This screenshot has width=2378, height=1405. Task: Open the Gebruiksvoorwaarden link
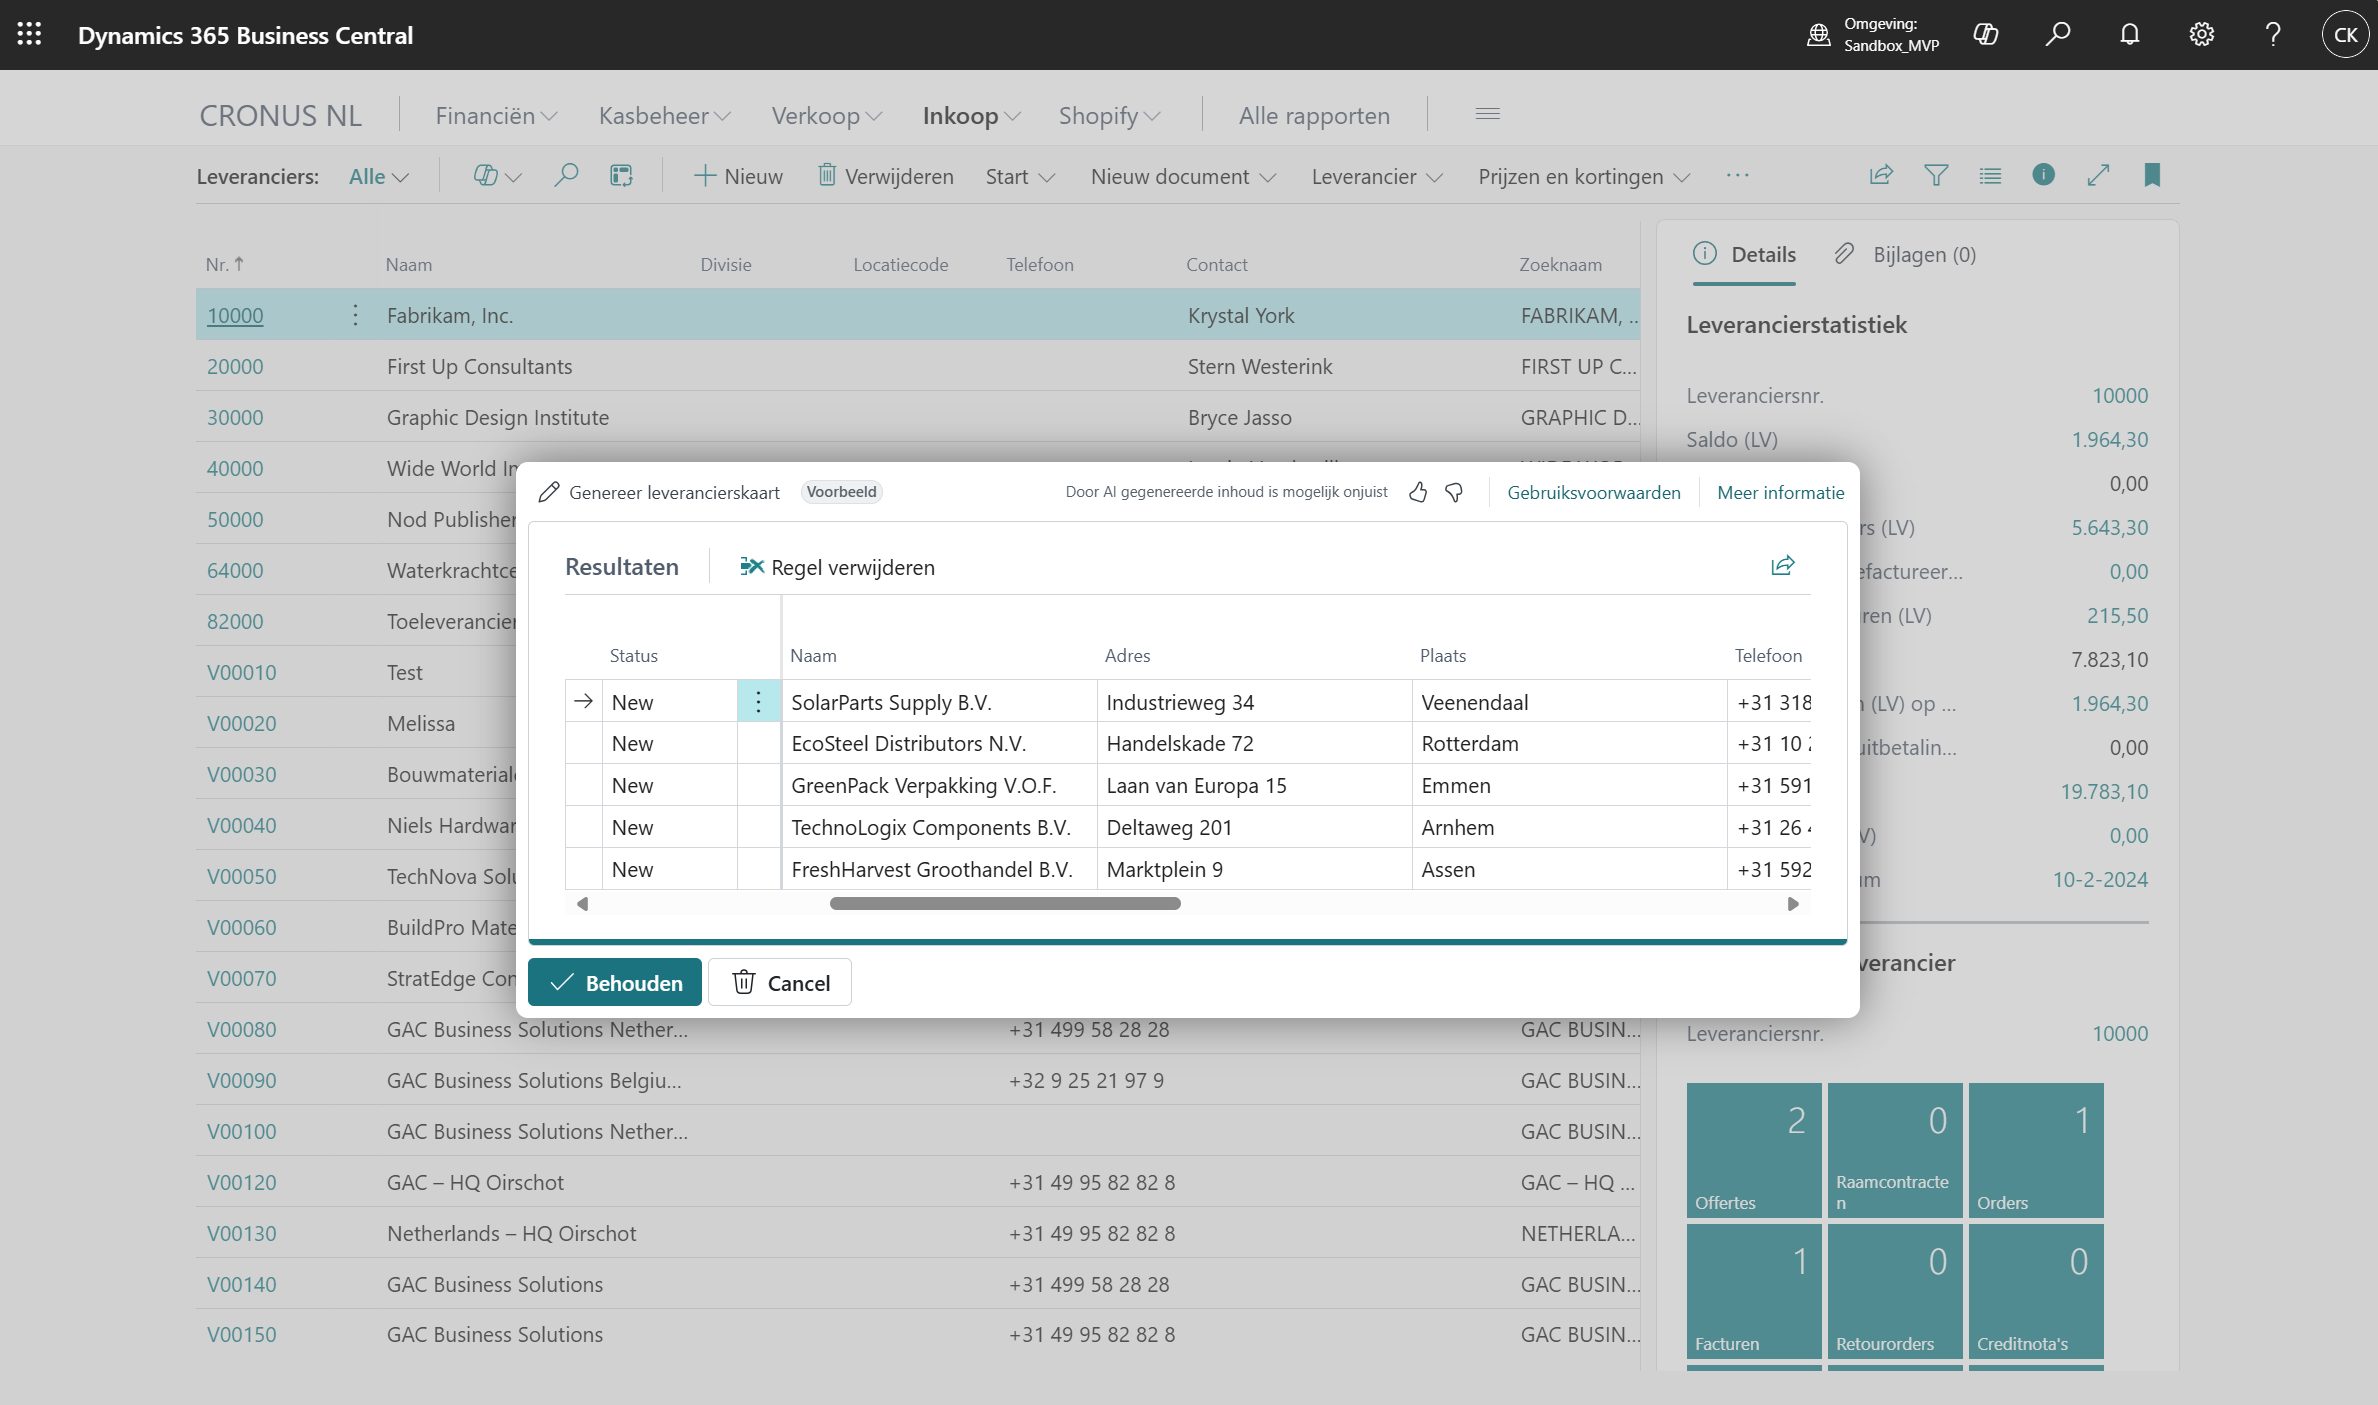1593,492
